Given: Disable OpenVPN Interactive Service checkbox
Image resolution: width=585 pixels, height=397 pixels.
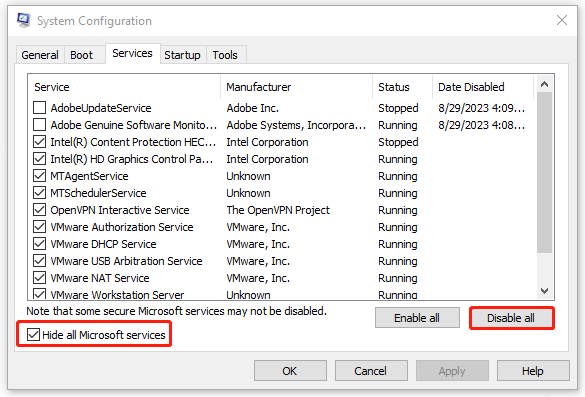Looking at the screenshot, I should tap(40, 210).
